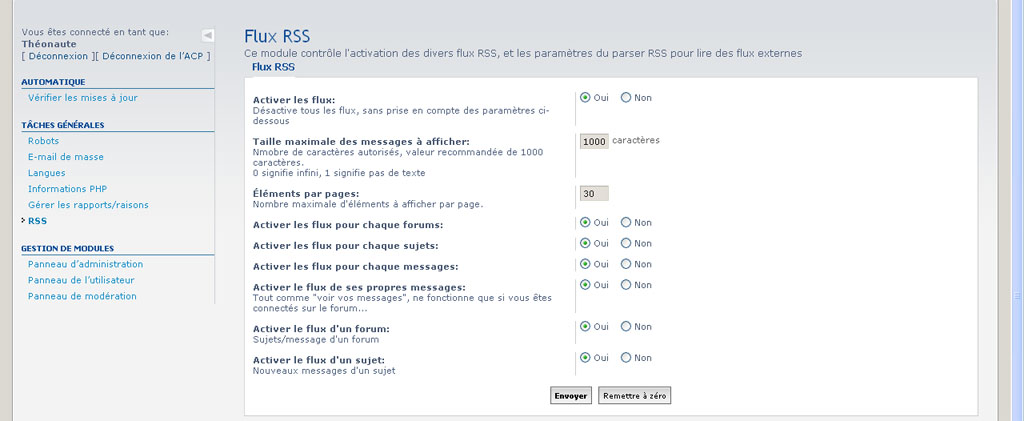Open Gérer les rapports/raisons
This screenshot has width=1024, height=421.
tap(88, 205)
